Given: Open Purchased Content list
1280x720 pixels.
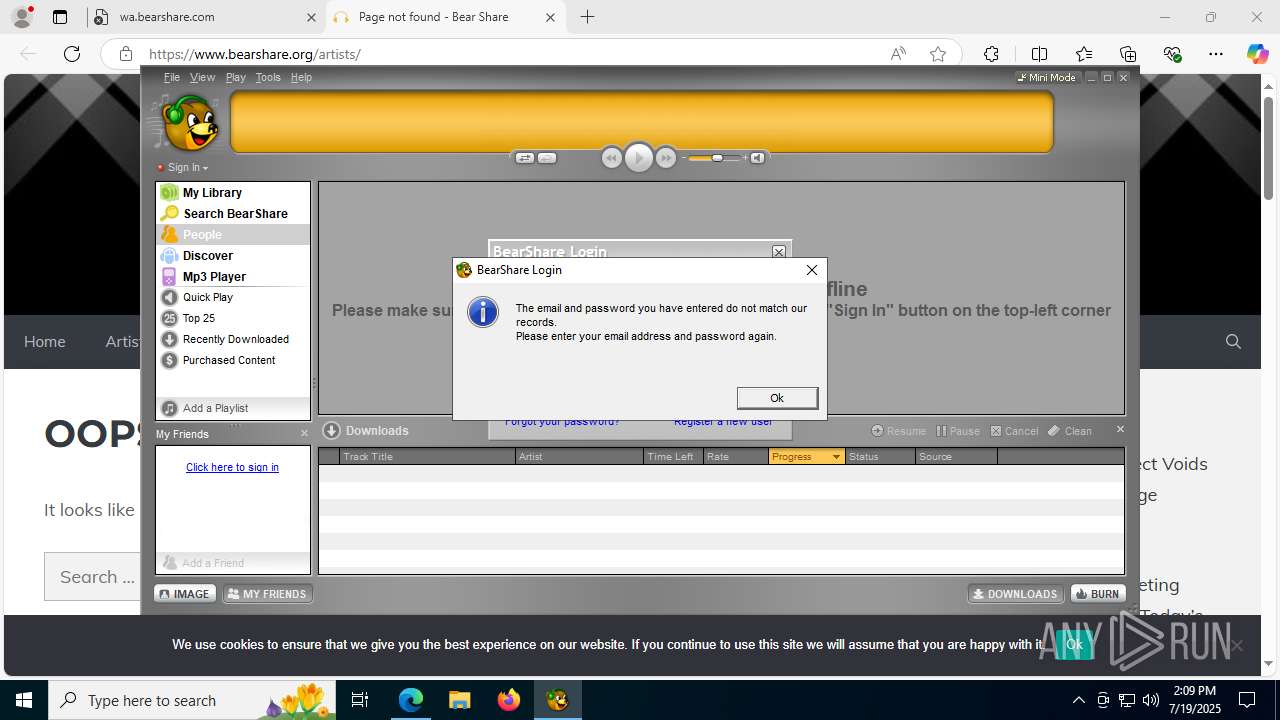Looking at the screenshot, I should [x=233, y=360].
